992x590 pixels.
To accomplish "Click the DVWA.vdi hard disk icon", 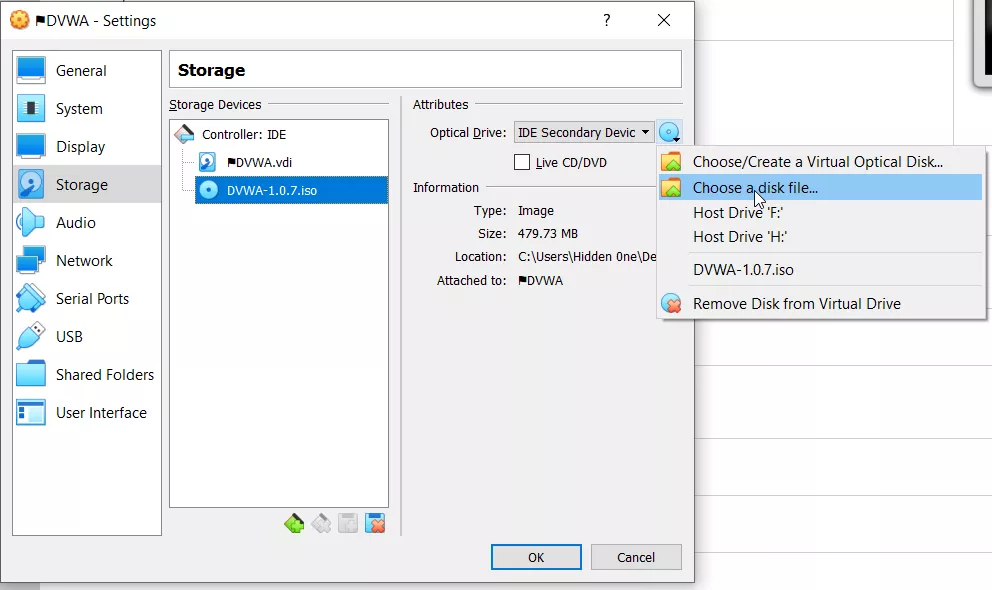I will click(208, 162).
